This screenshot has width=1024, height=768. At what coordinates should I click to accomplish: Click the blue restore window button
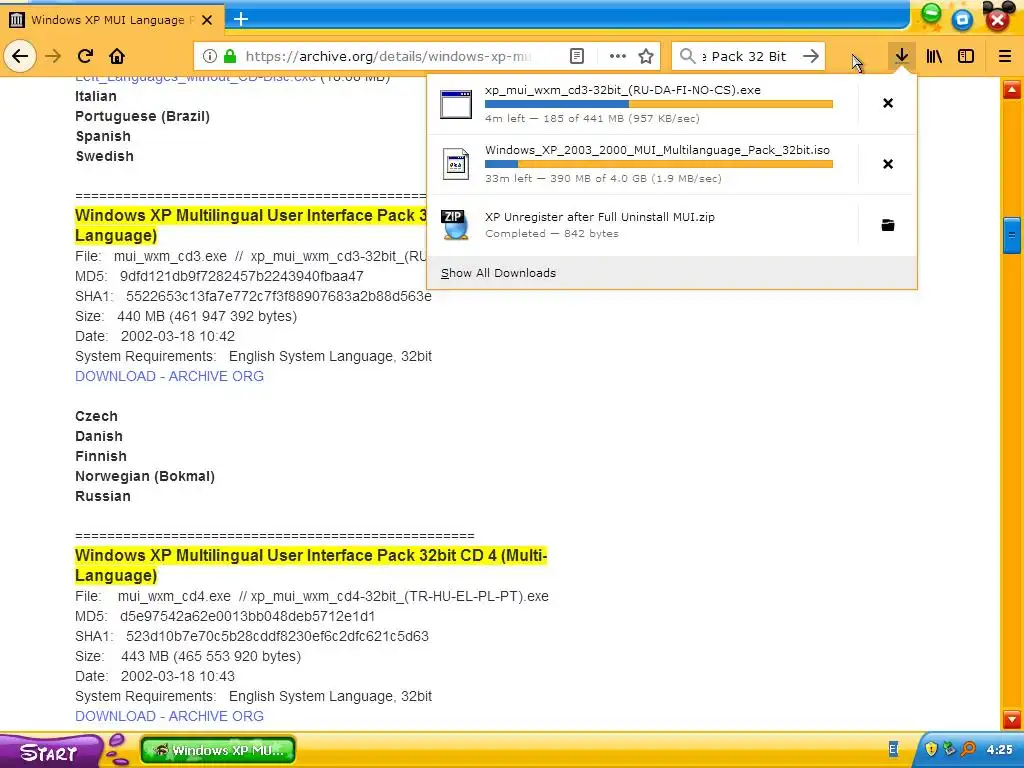(962, 20)
